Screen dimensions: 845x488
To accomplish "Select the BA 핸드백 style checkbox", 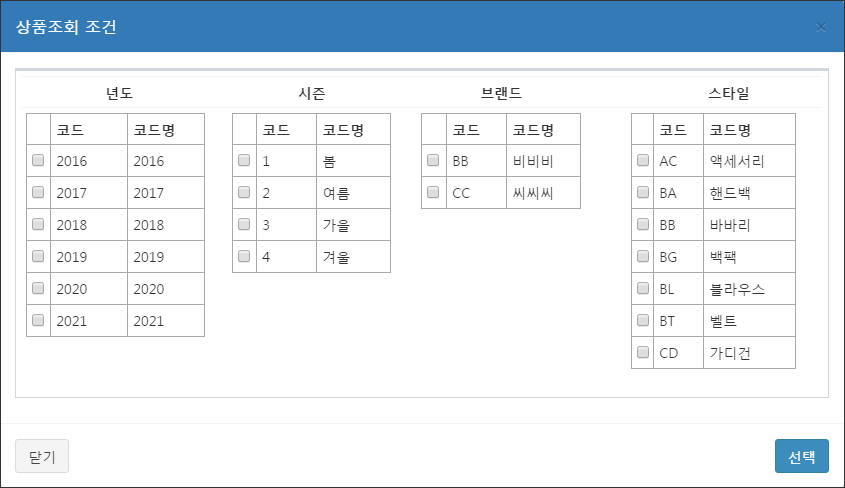I will pos(643,192).
